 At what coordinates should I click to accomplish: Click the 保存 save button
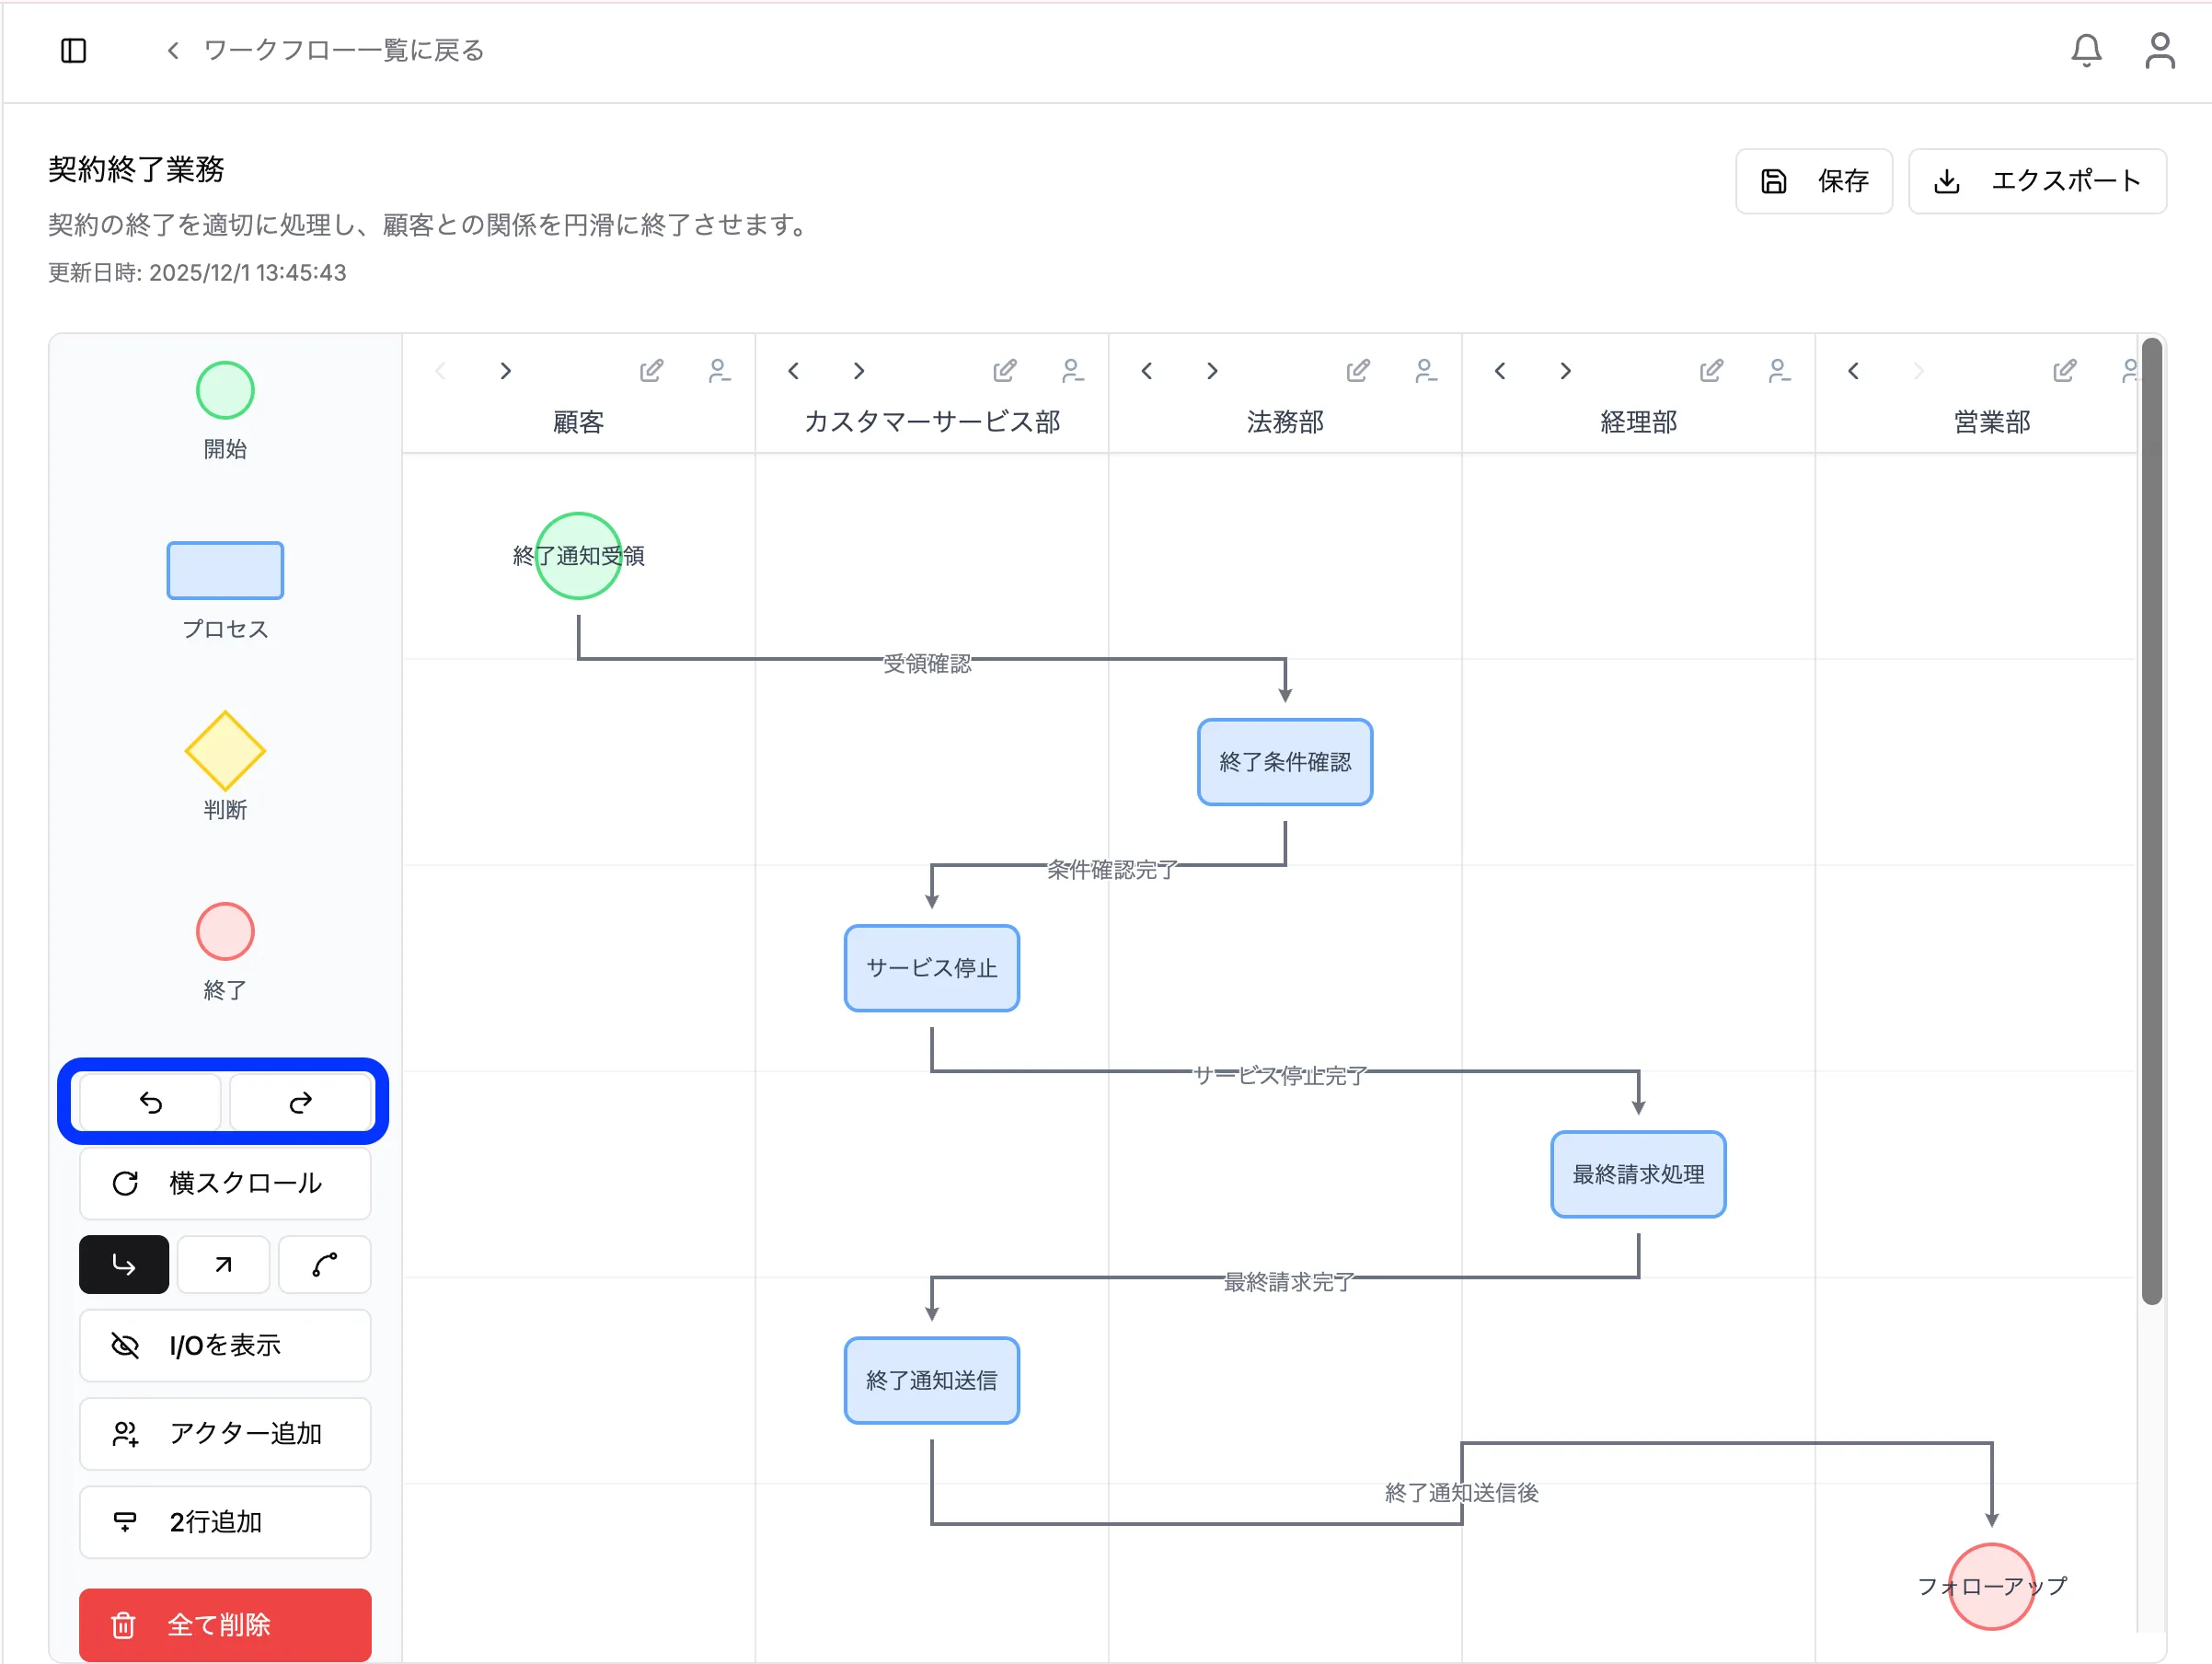(1813, 181)
